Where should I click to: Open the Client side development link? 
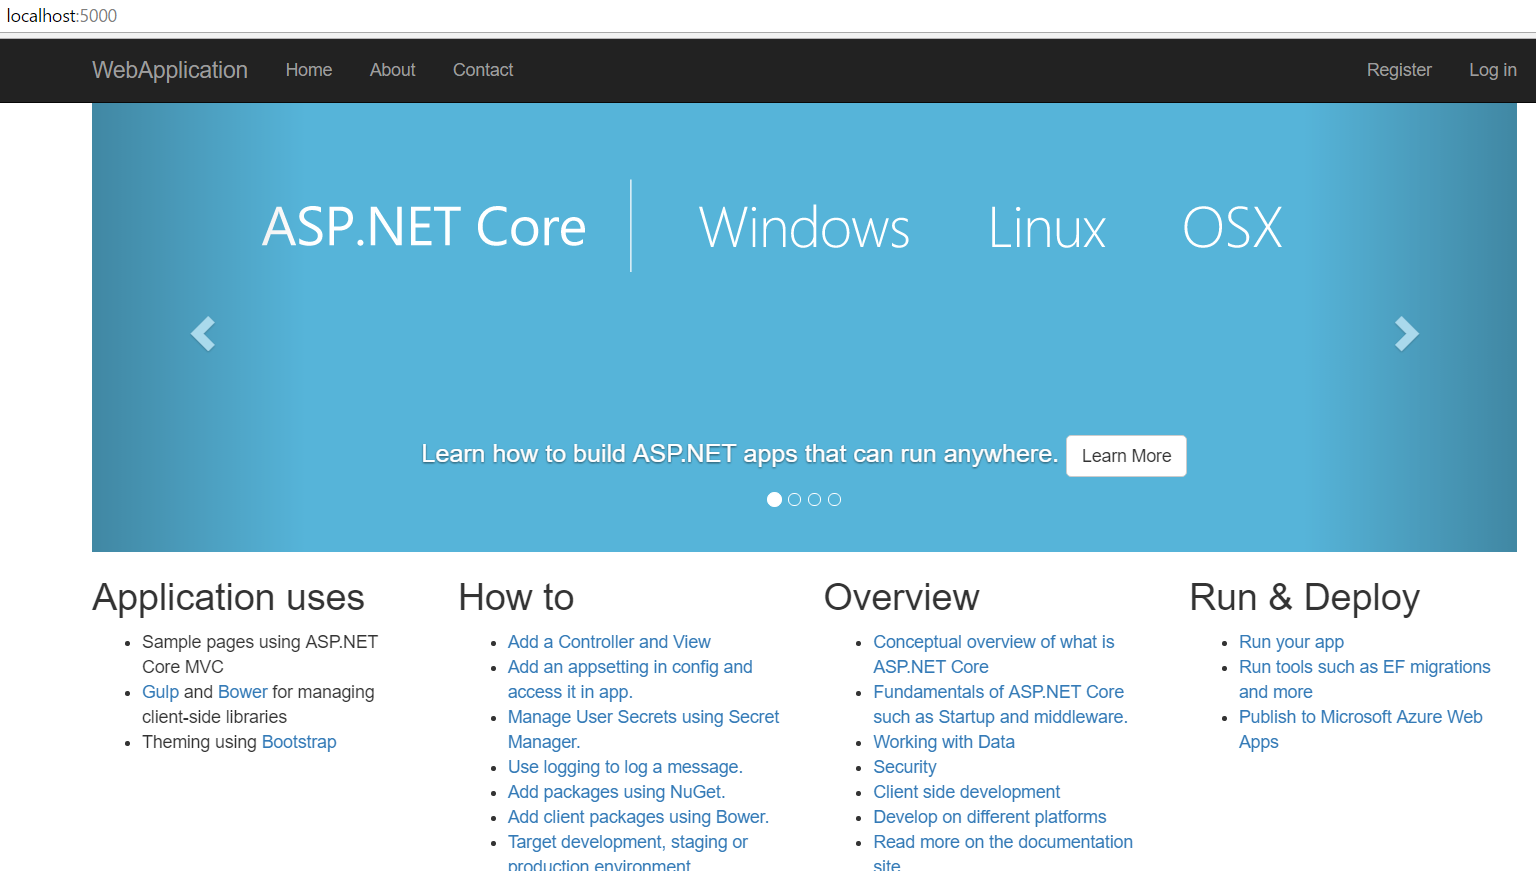click(x=967, y=792)
